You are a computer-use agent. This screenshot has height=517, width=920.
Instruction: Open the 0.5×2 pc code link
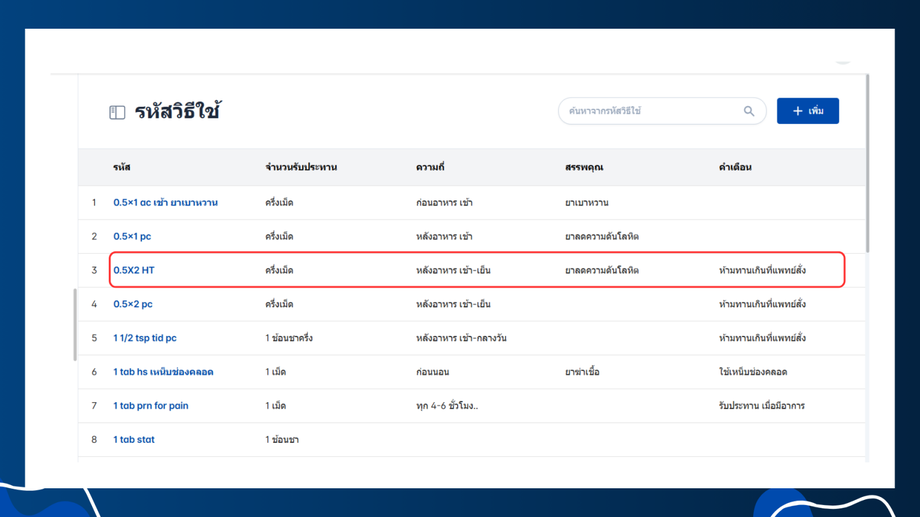click(x=133, y=304)
